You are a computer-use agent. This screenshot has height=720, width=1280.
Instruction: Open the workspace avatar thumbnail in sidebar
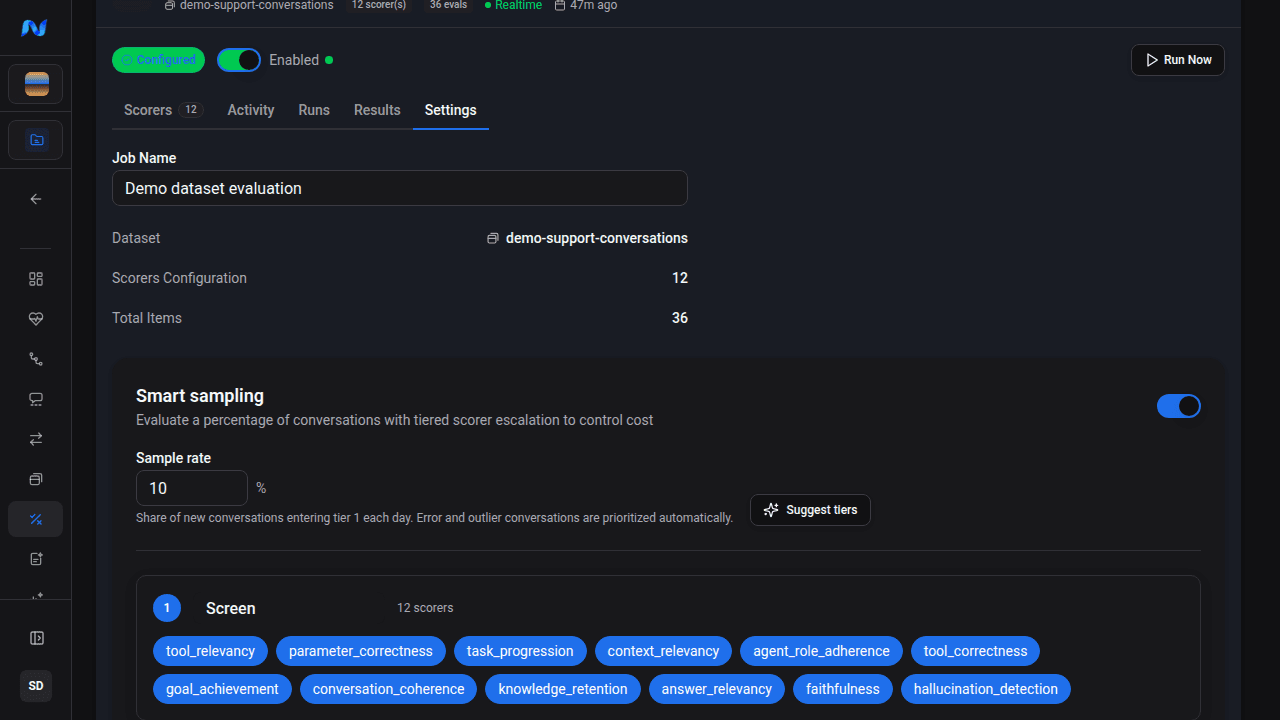coord(36,84)
